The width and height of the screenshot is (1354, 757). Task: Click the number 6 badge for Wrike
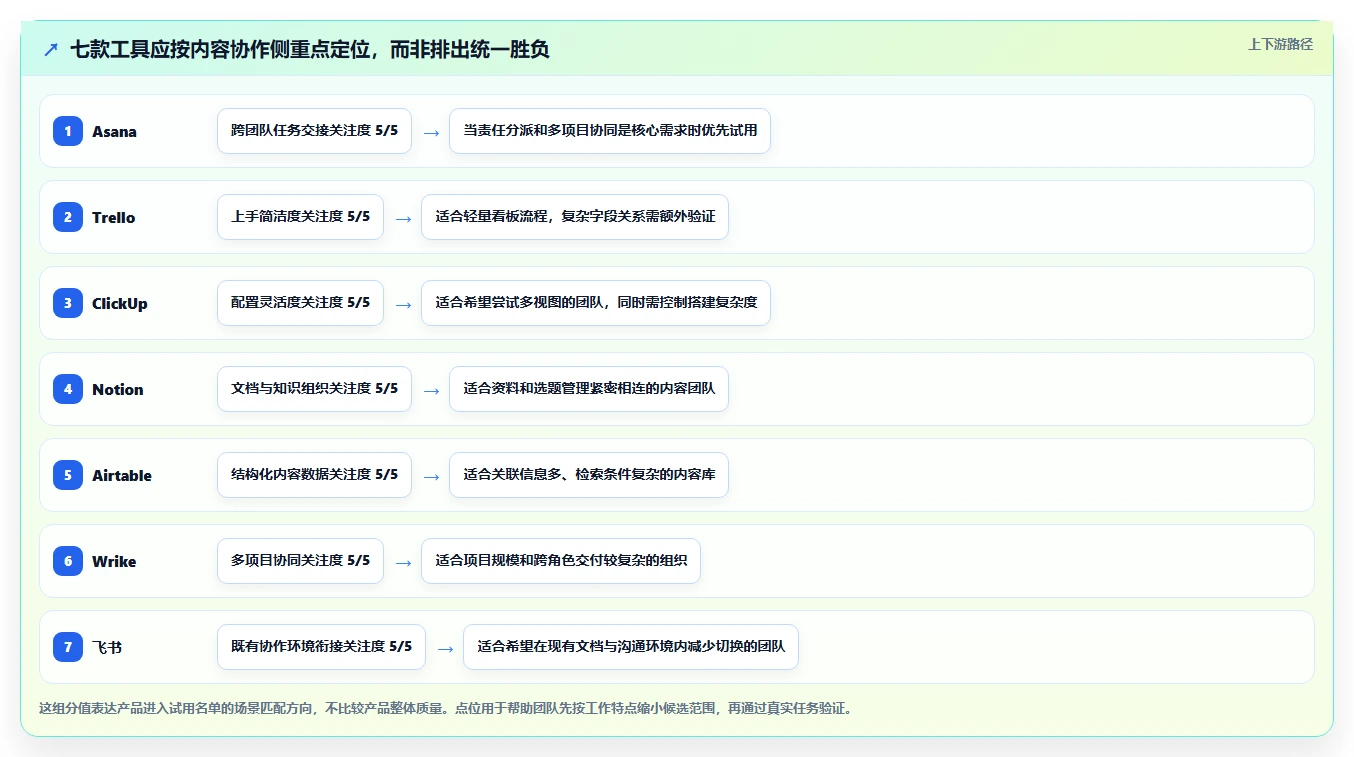click(x=68, y=561)
